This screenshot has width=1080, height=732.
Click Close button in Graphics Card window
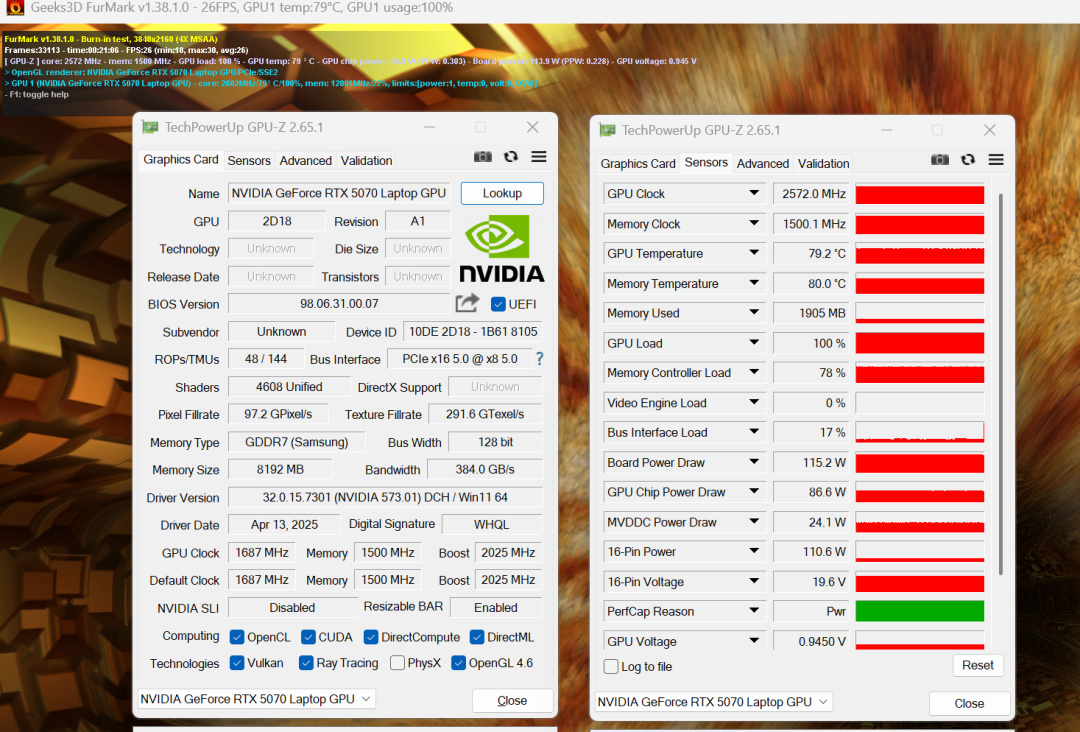tap(512, 700)
